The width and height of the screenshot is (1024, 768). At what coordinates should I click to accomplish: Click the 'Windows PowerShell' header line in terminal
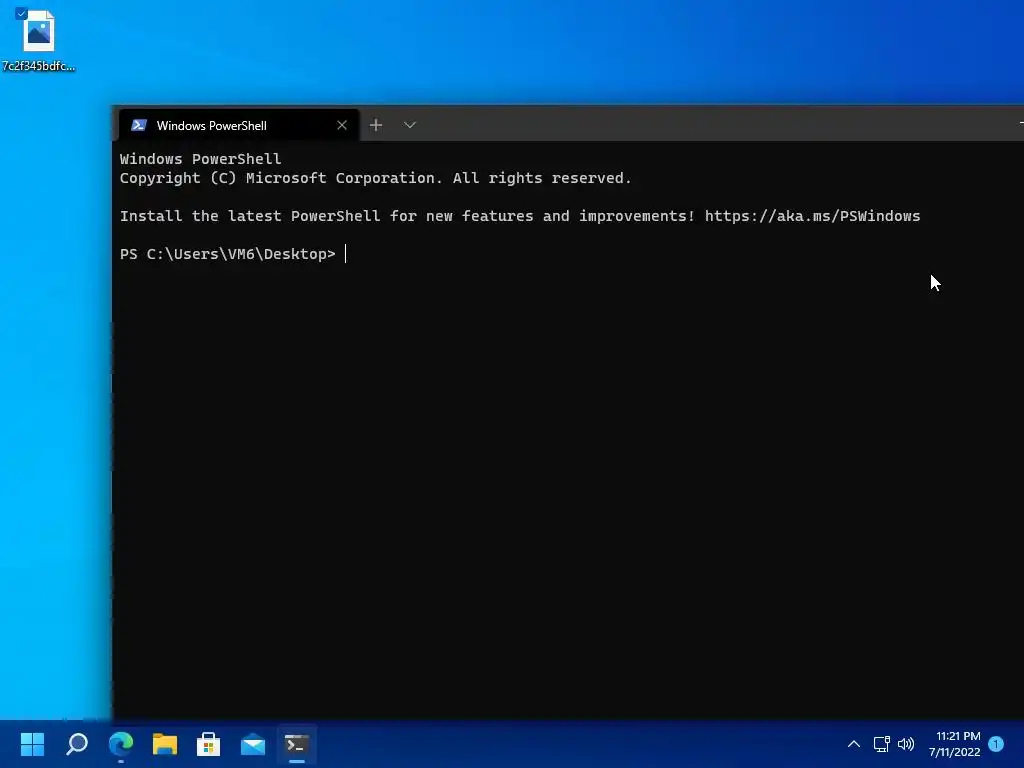[x=200, y=159]
